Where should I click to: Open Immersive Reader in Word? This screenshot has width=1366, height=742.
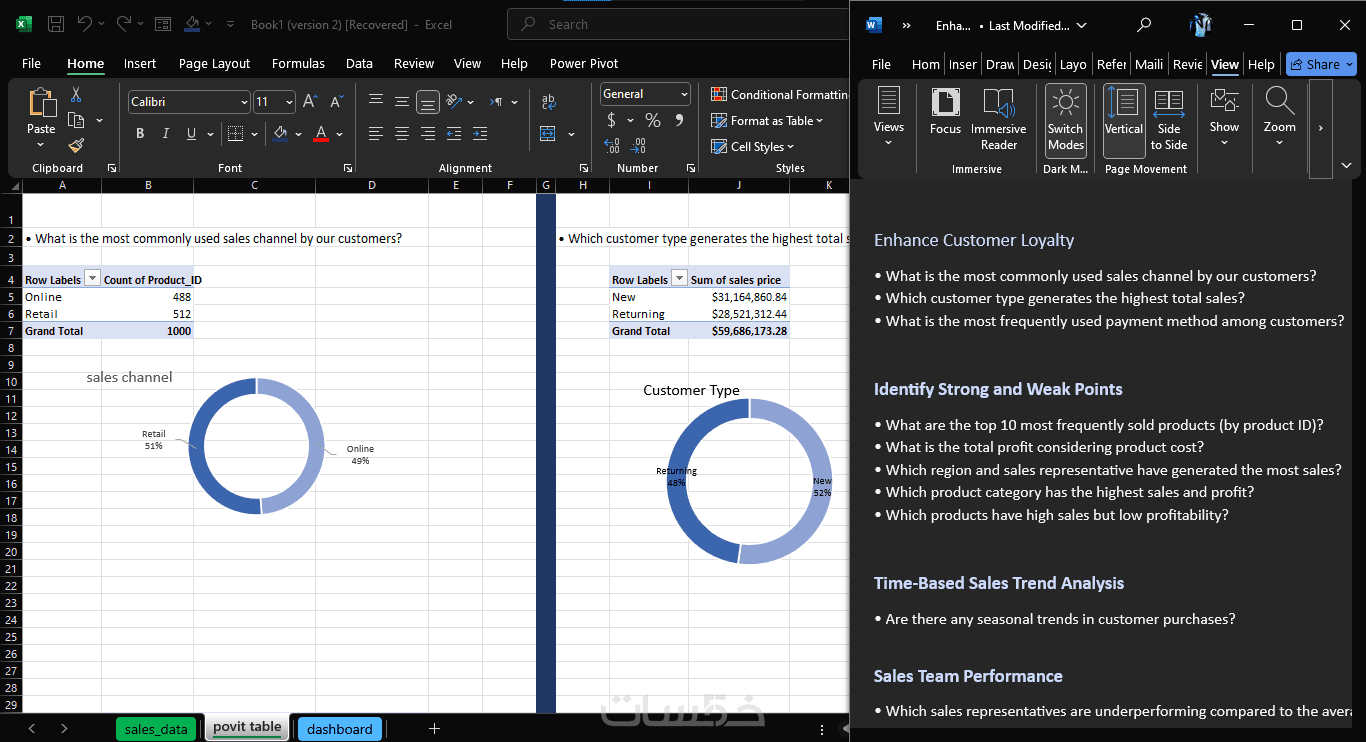point(998,120)
